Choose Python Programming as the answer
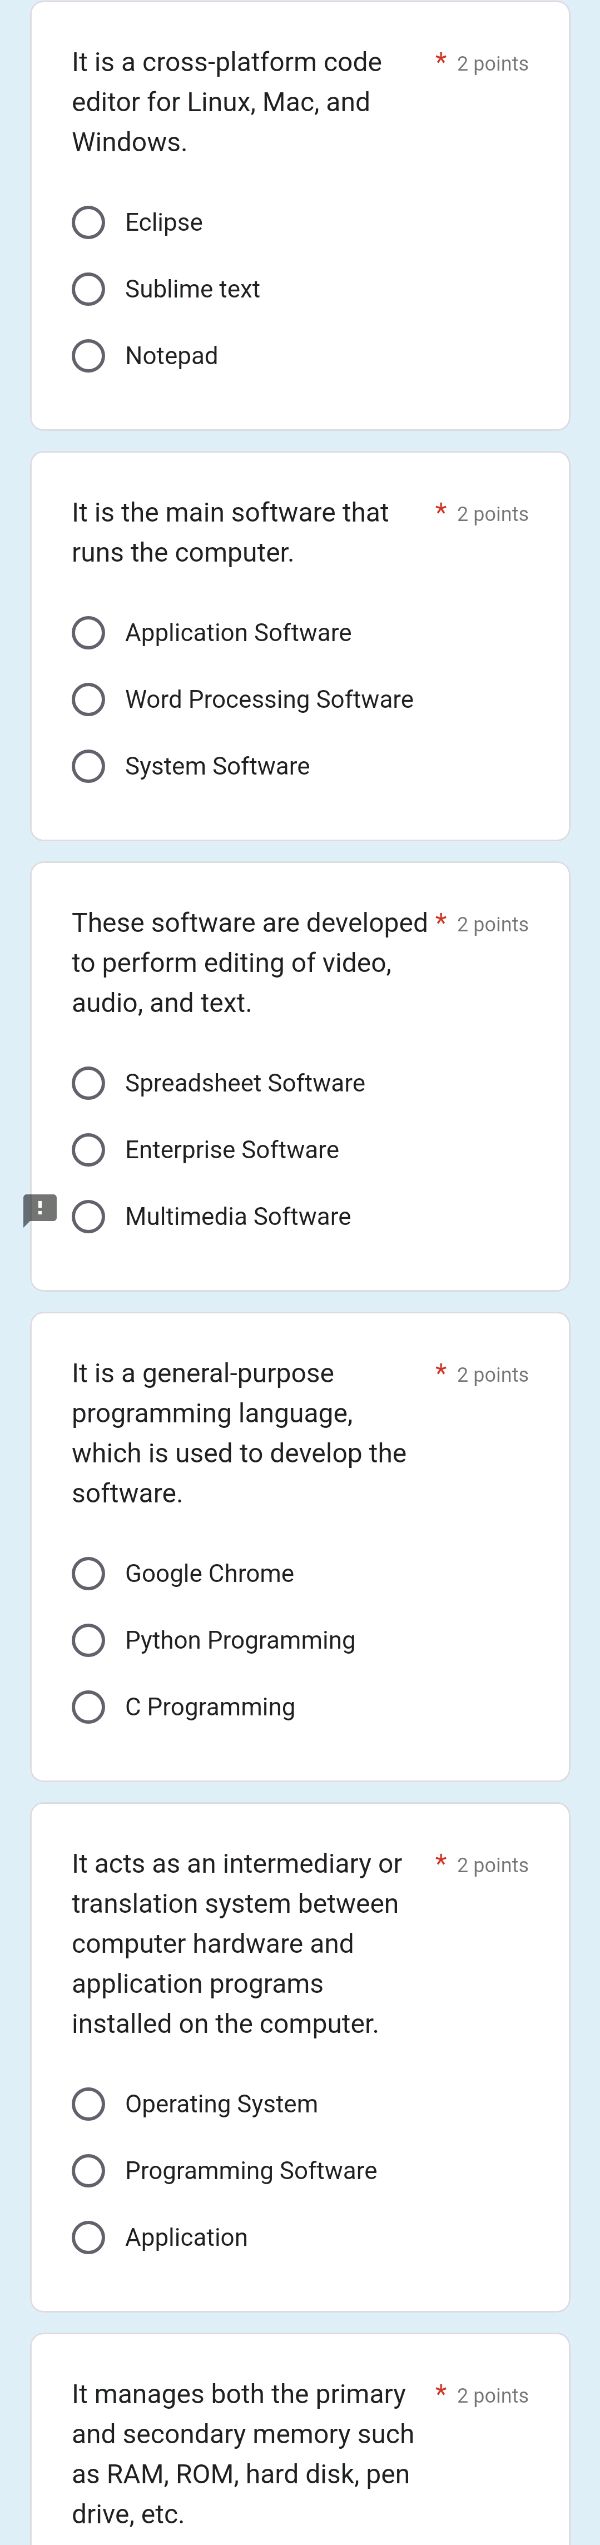 (x=88, y=1640)
